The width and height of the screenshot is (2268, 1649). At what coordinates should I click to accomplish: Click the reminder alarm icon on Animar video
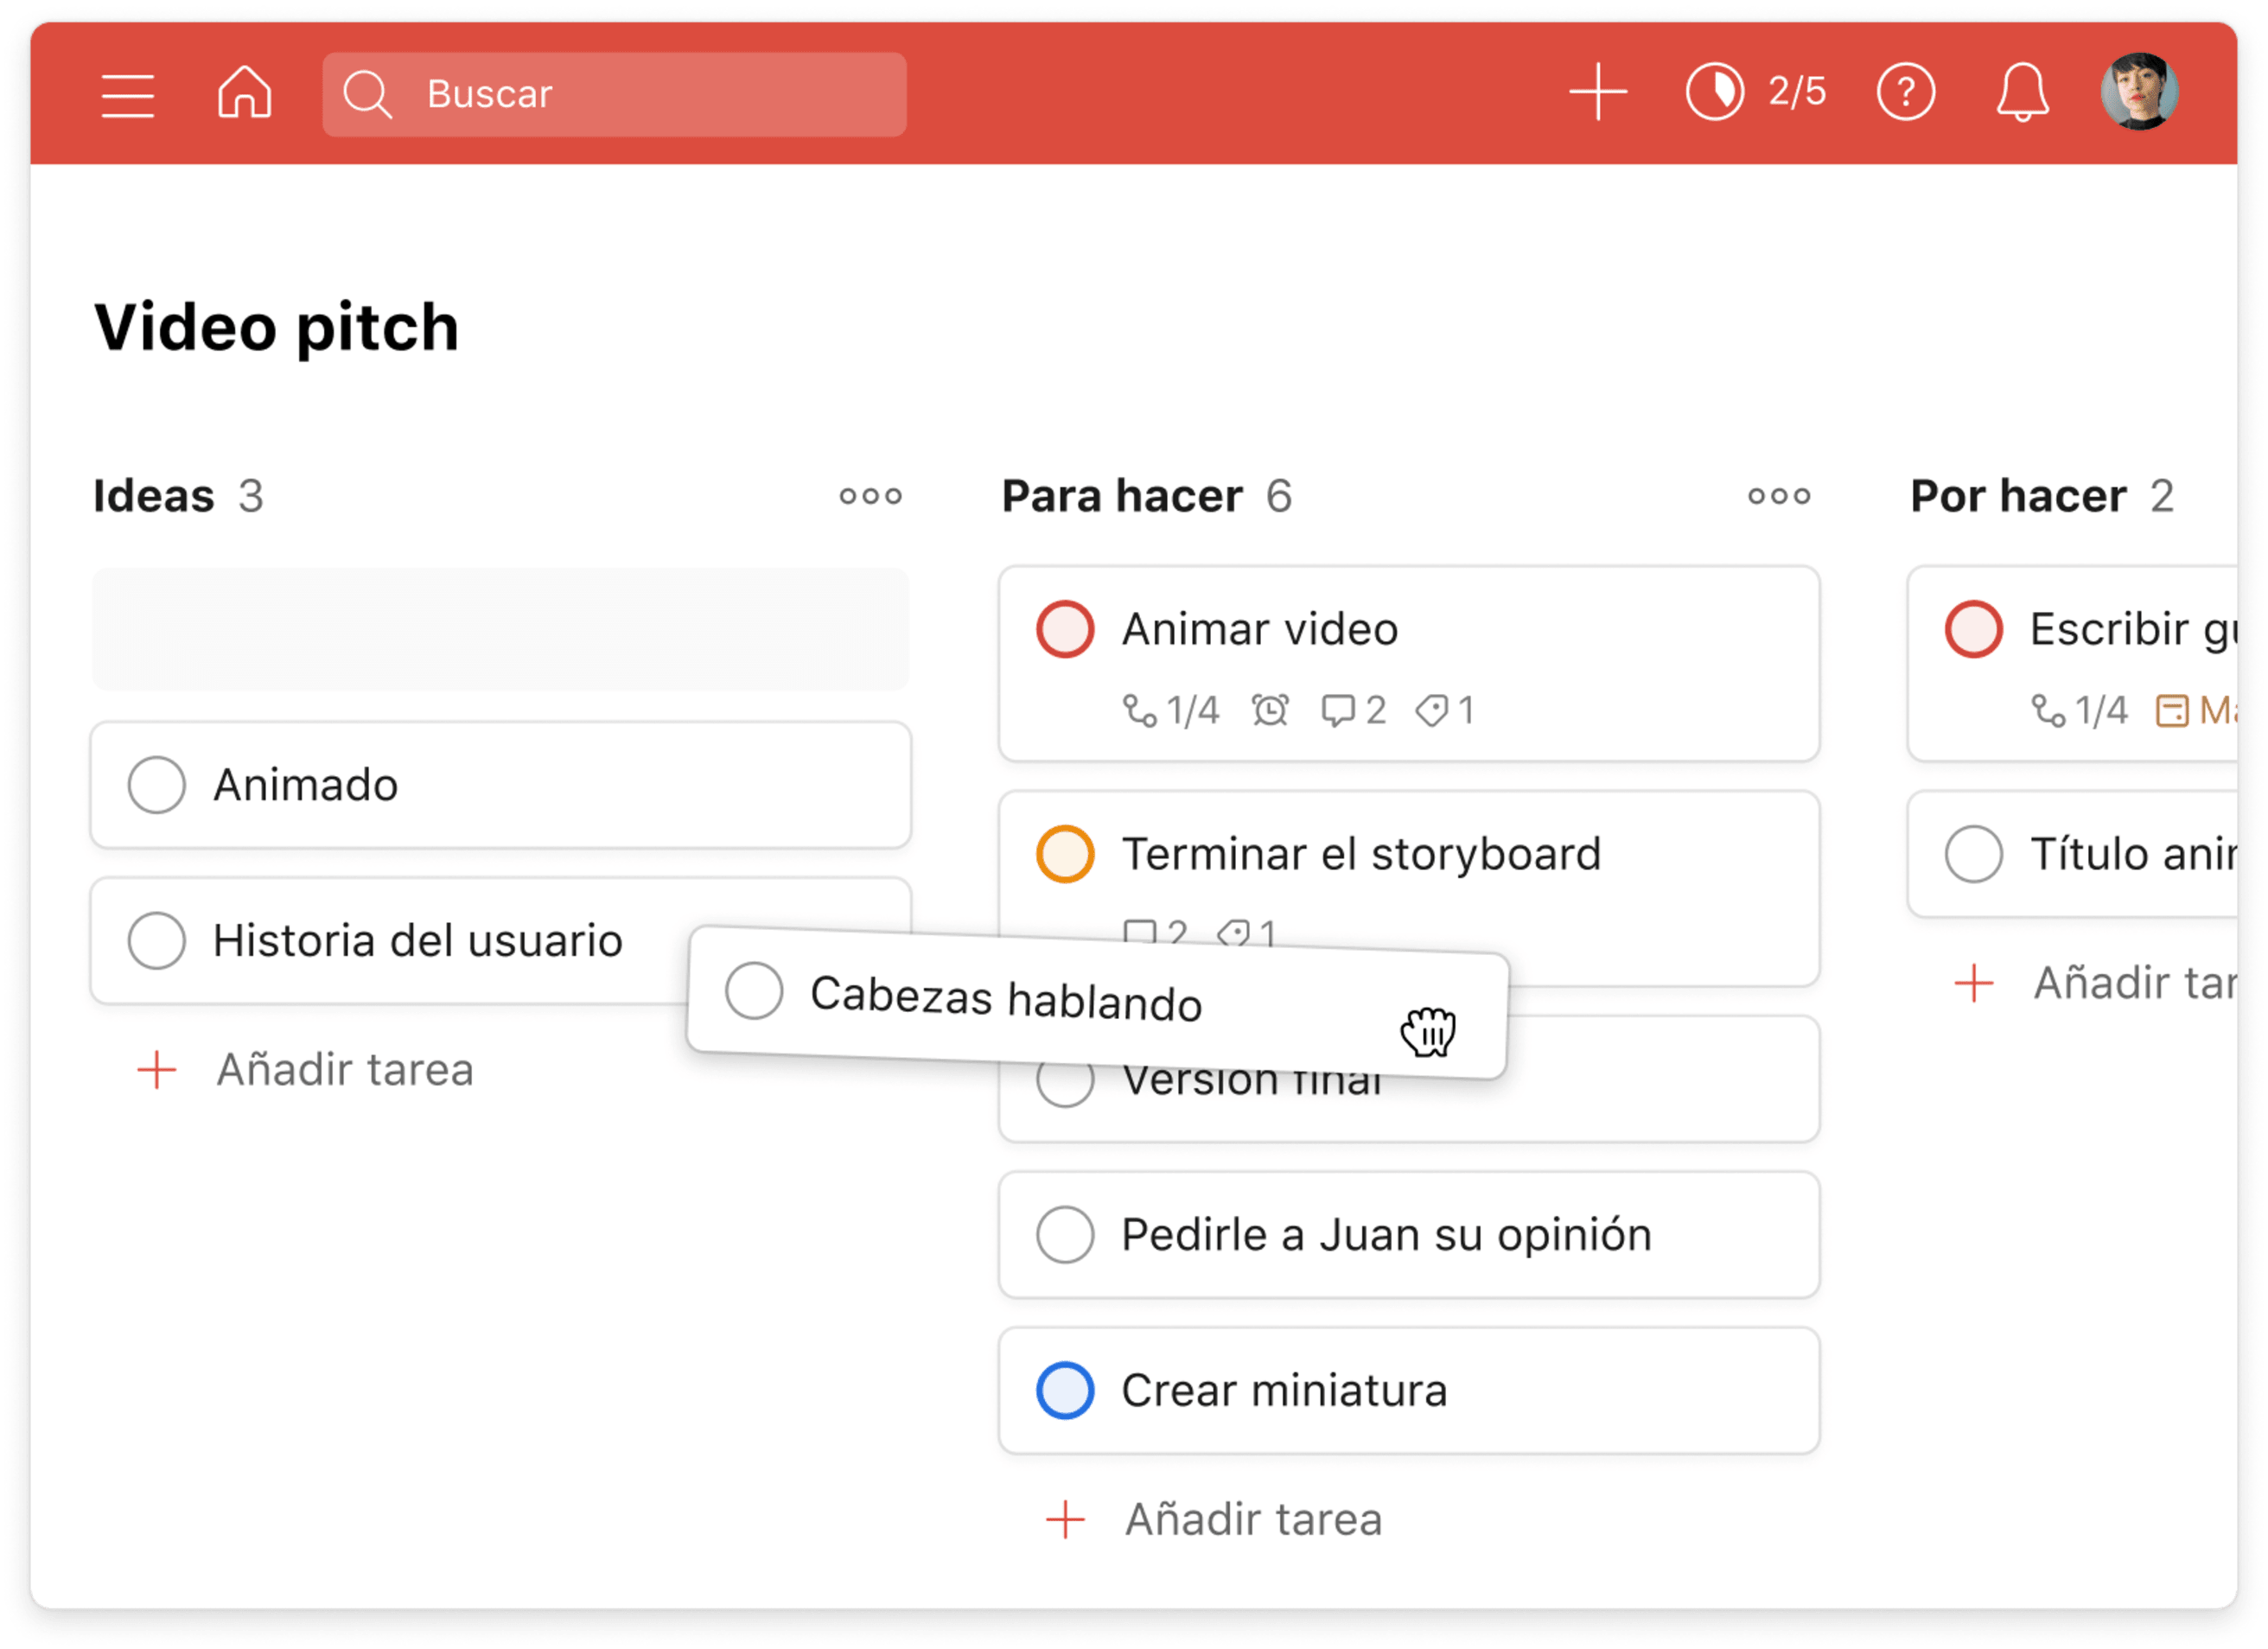pyautogui.click(x=1270, y=711)
